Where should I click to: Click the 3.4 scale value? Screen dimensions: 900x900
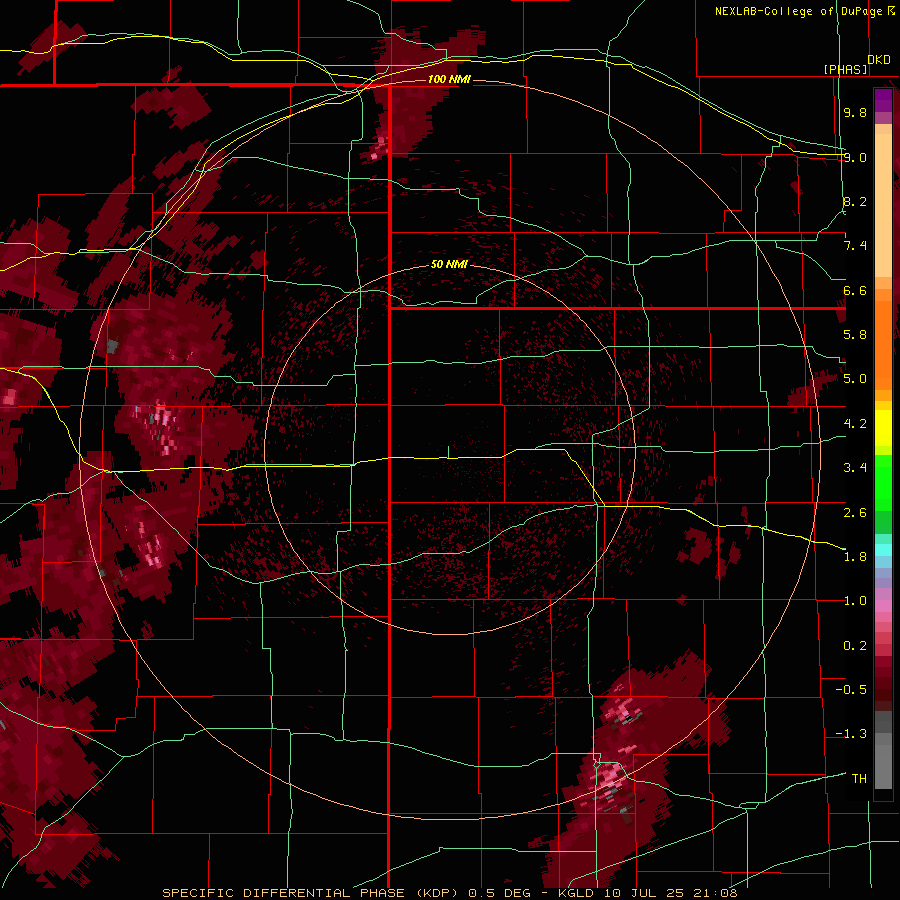[x=855, y=468]
